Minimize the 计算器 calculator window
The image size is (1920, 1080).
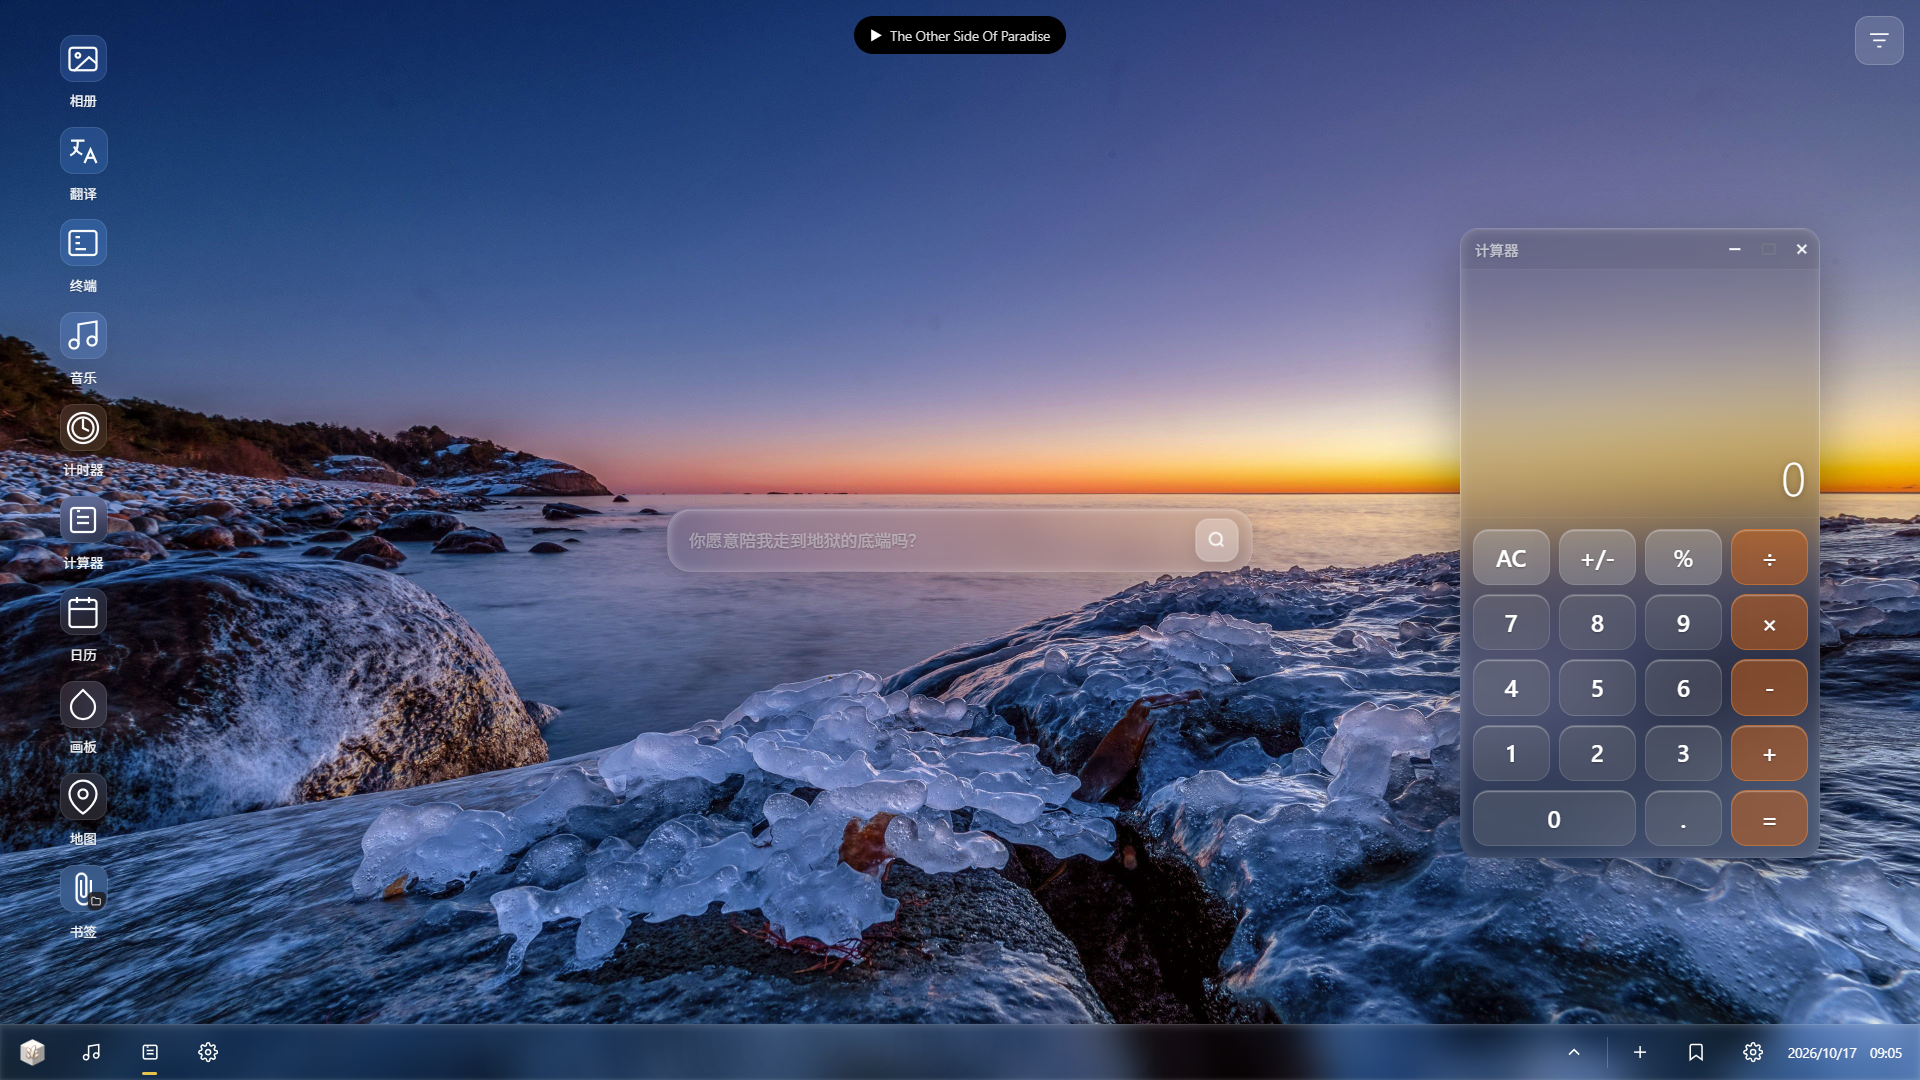[1735, 249]
